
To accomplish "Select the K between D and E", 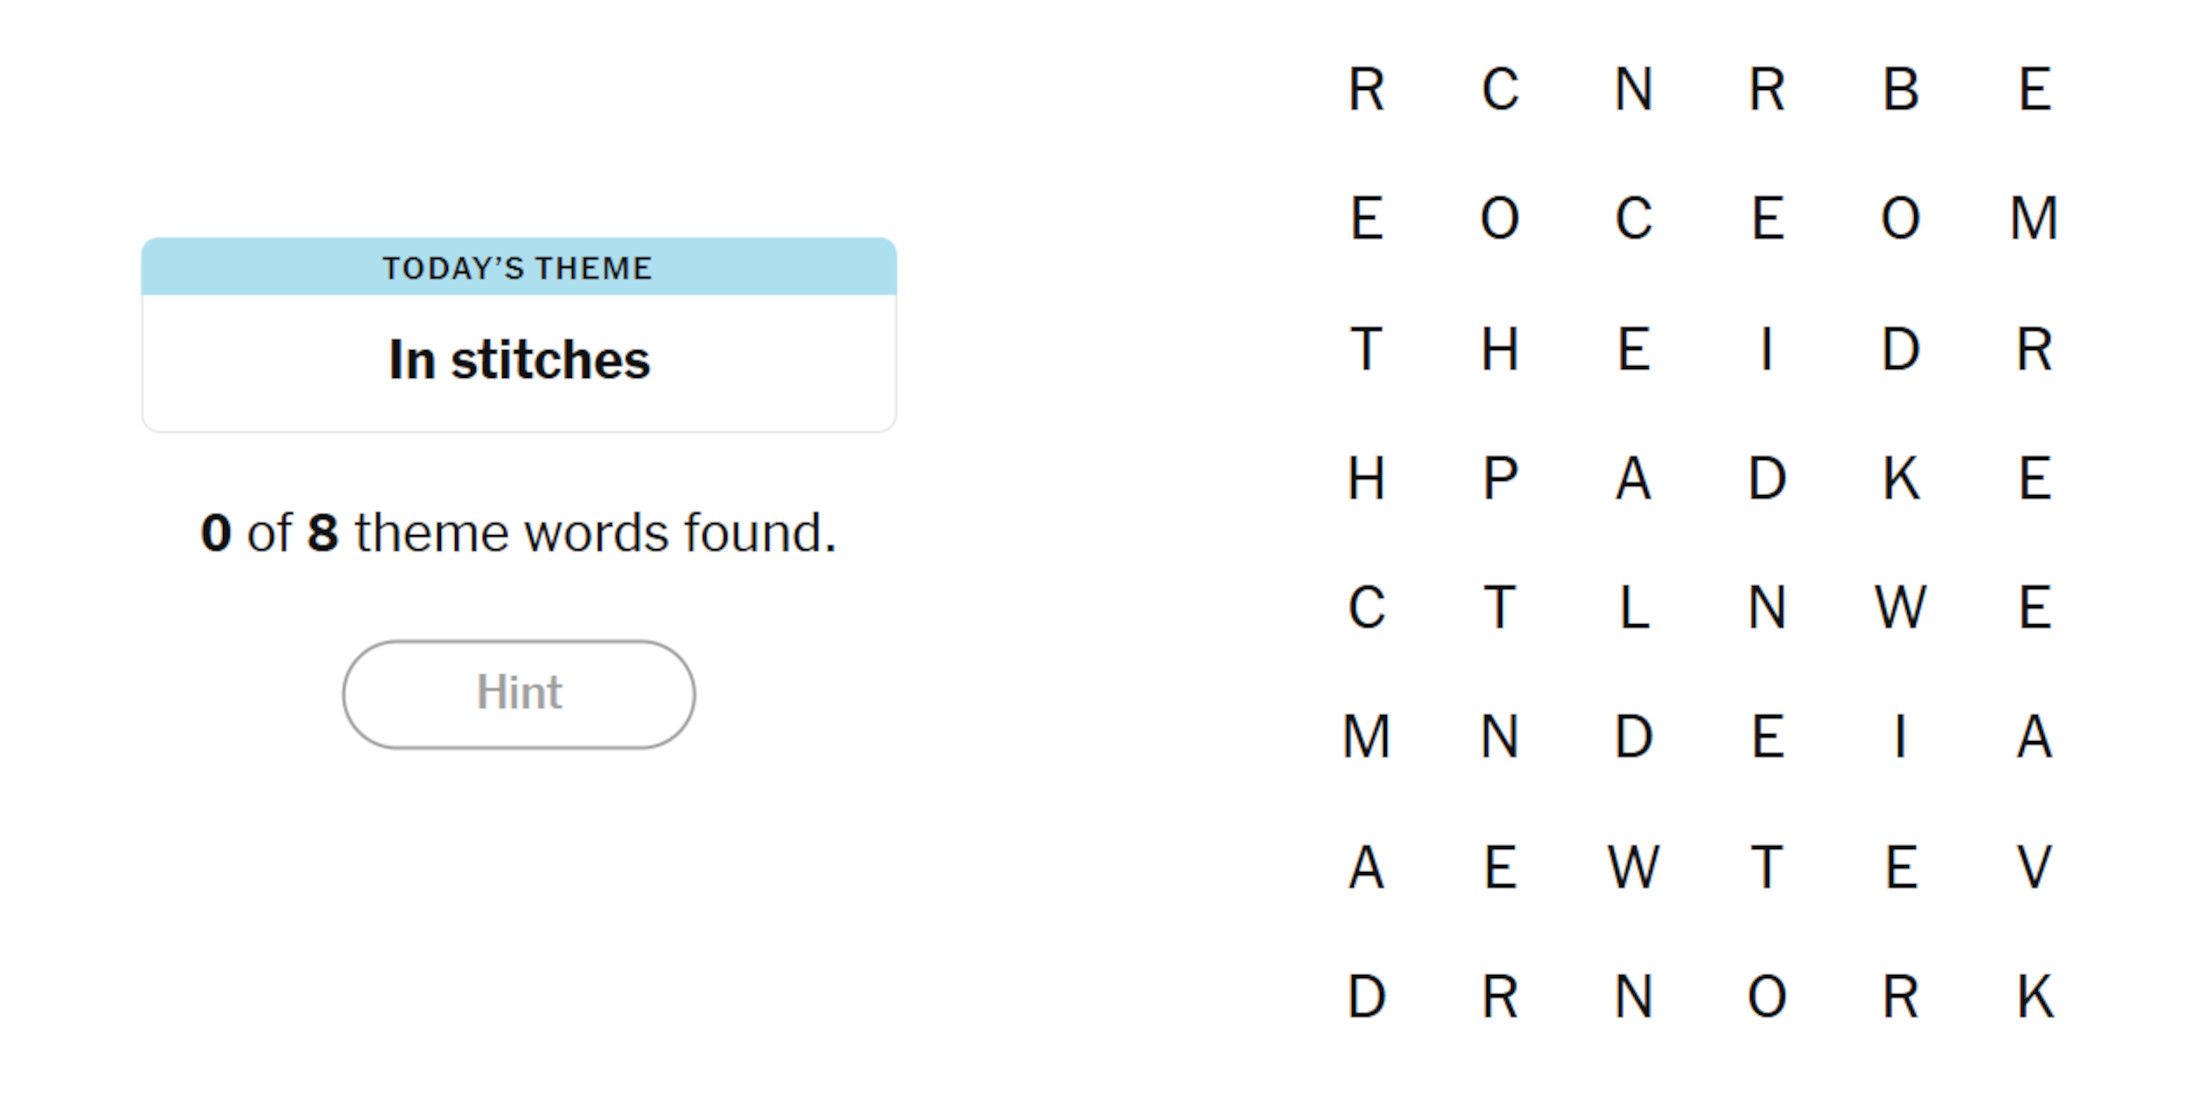I will click(x=1900, y=478).
